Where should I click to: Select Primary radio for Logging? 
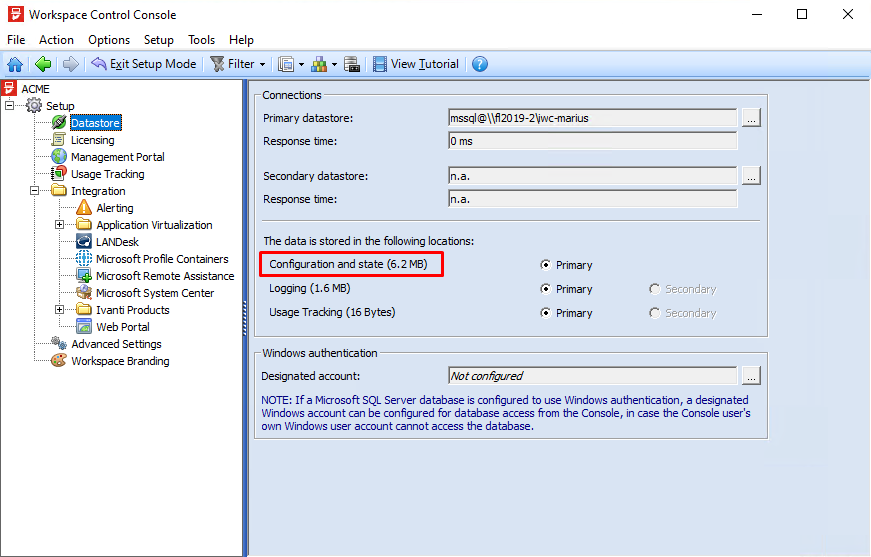[545, 289]
